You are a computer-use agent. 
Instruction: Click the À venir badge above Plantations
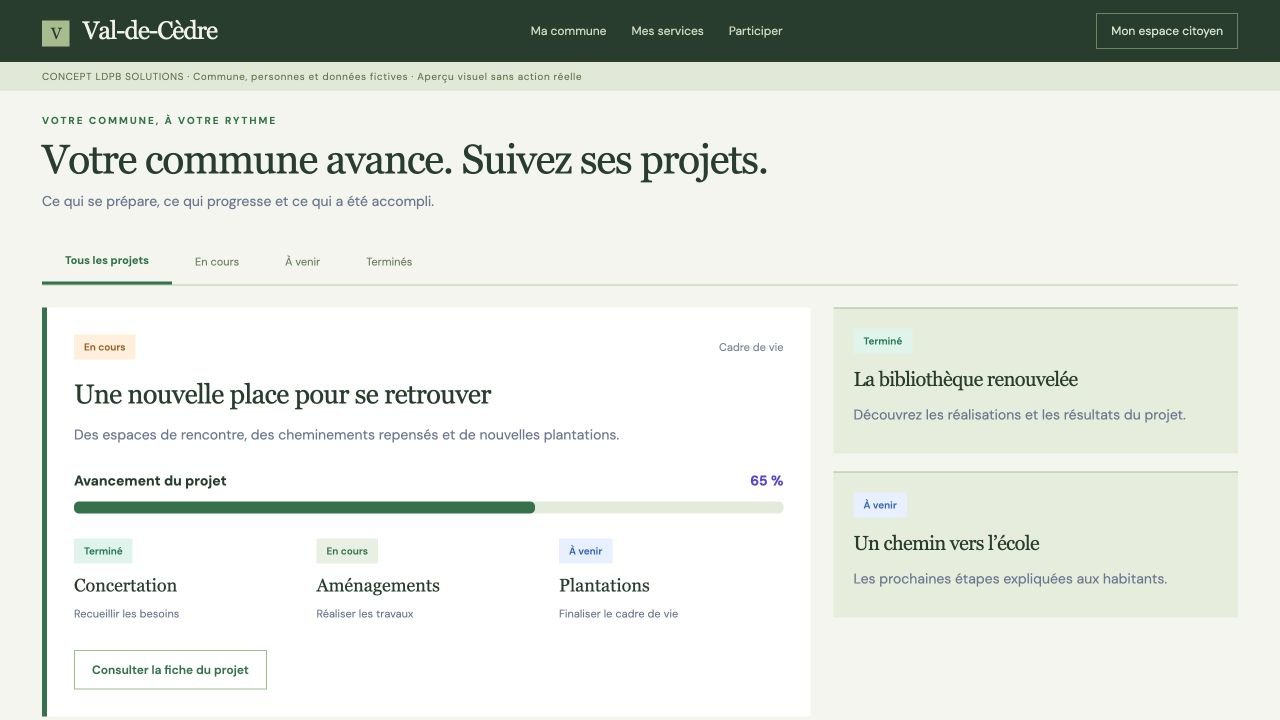click(x=586, y=551)
